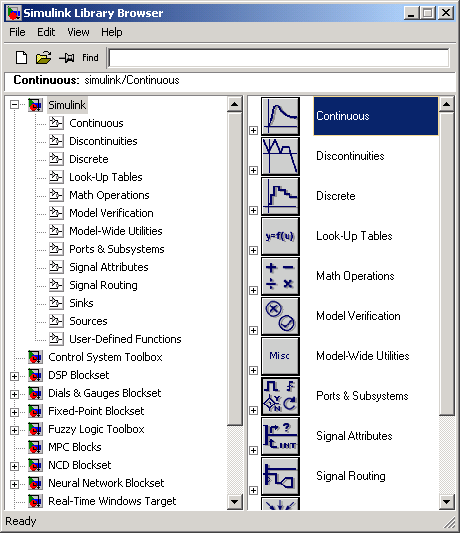Click the Continuous library block icon in right pane
460x533 pixels.
280,116
